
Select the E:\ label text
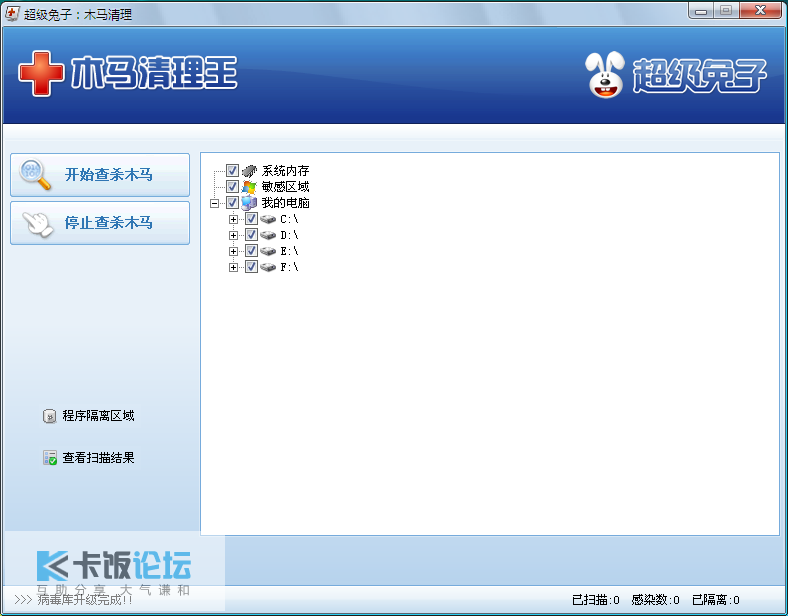pos(289,251)
